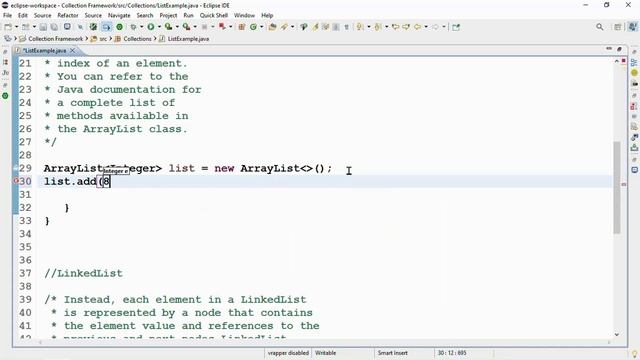This screenshot has height=360, width=640.
Task: Click the green Run play icon
Action: (151, 27)
